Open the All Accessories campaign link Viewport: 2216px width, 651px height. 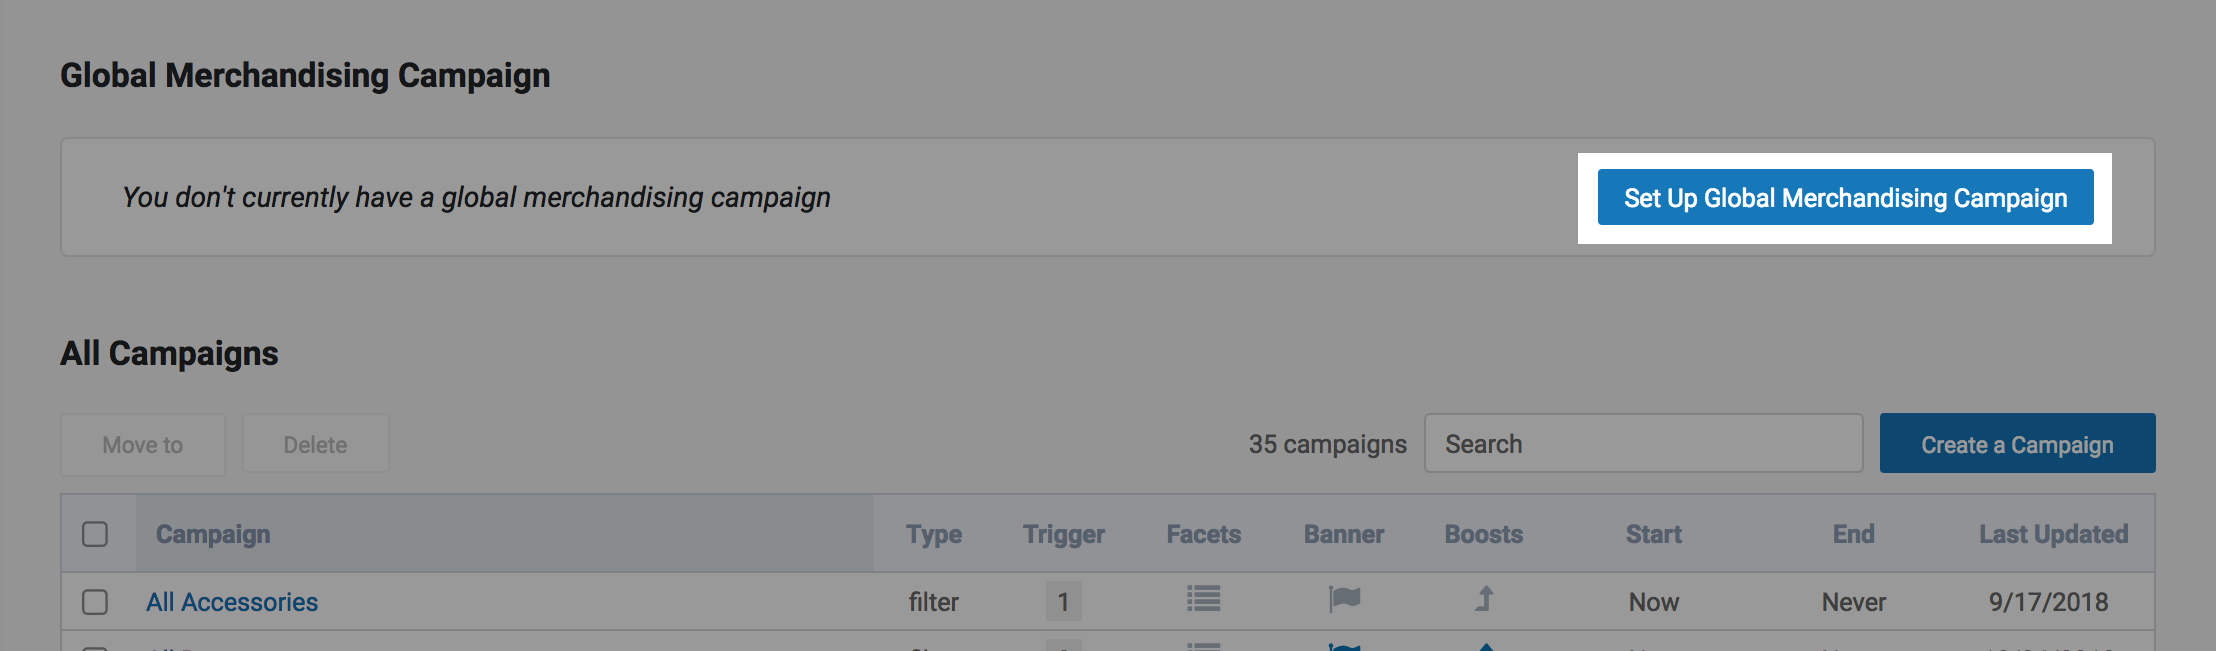tap(232, 602)
